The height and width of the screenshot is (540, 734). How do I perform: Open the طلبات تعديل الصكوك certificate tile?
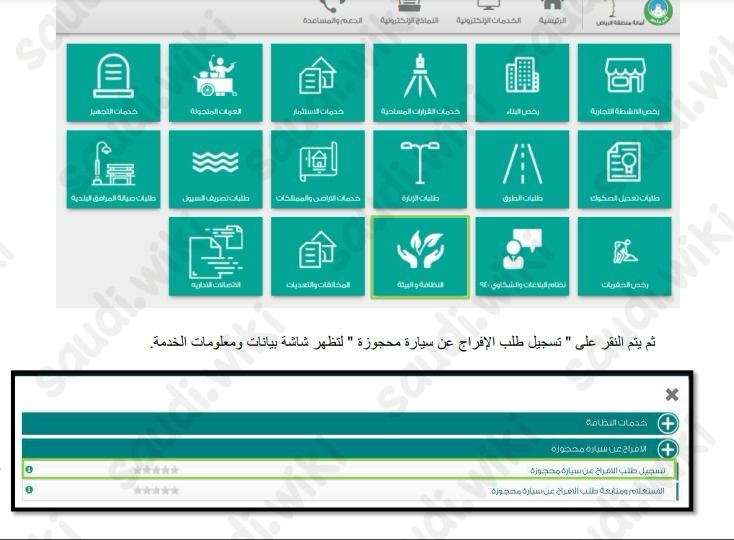tap(624, 169)
